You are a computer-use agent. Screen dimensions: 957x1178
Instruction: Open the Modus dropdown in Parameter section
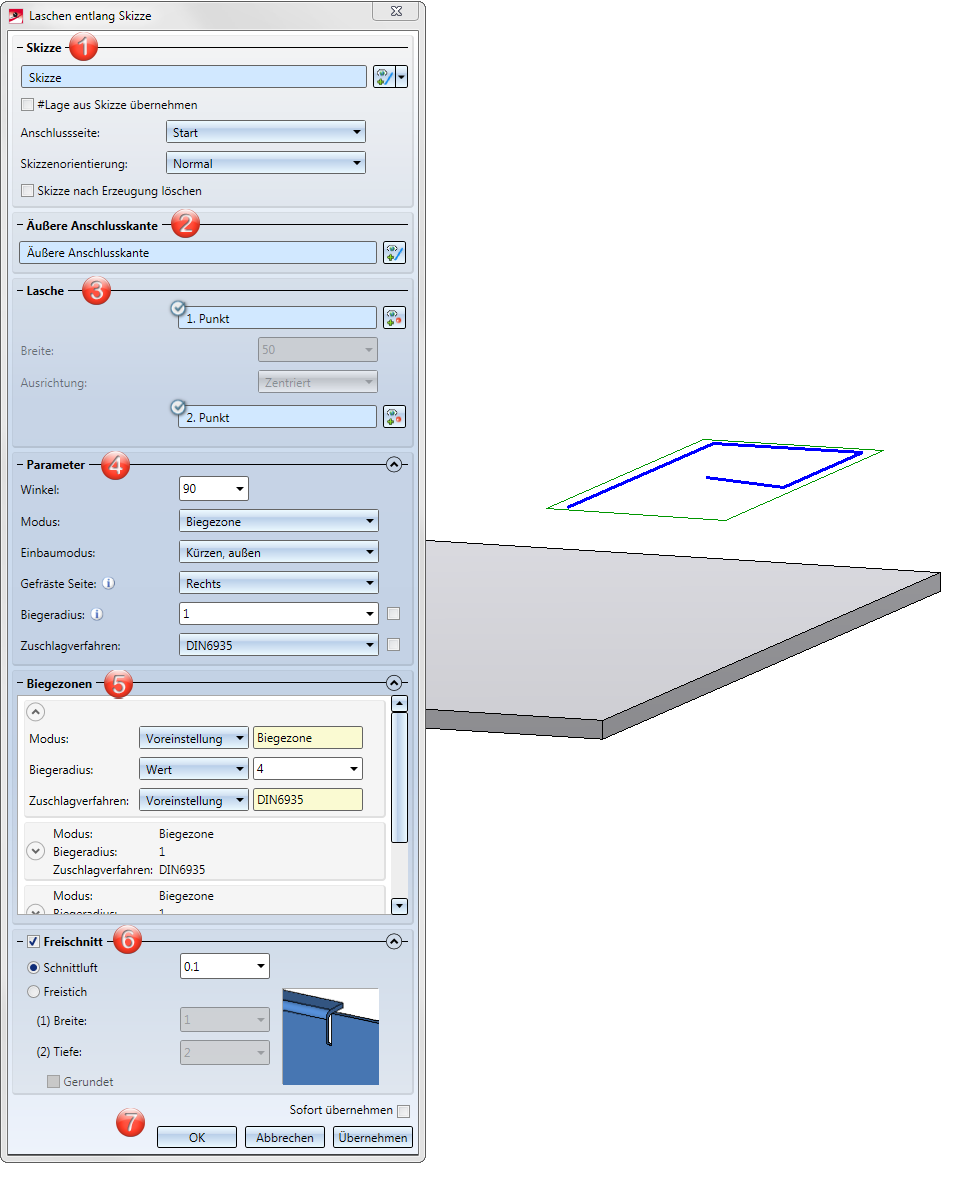[x=279, y=521]
